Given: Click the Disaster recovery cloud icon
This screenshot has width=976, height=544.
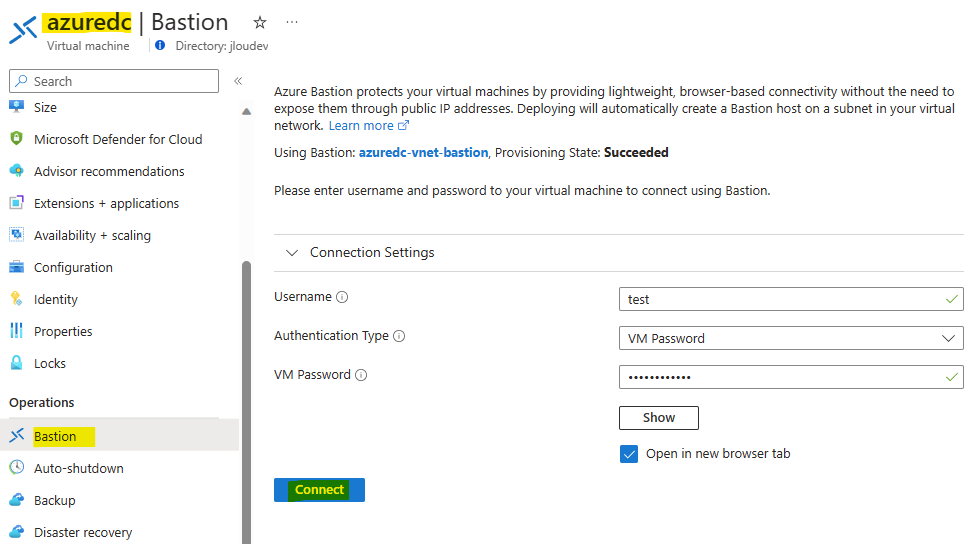Looking at the screenshot, I should coord(17,532).
